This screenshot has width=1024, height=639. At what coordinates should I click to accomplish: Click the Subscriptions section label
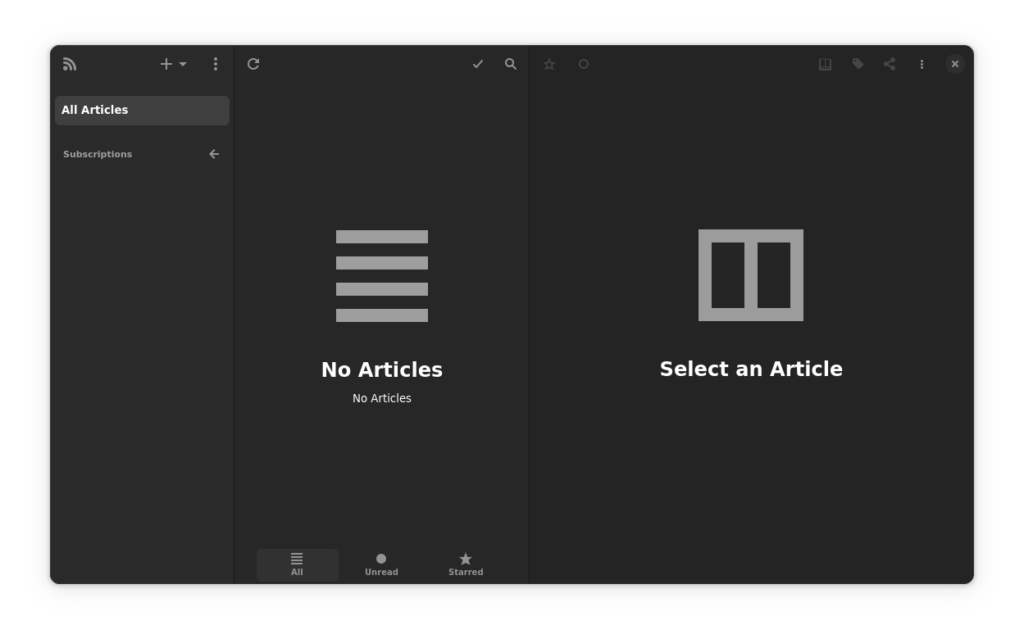98,154
